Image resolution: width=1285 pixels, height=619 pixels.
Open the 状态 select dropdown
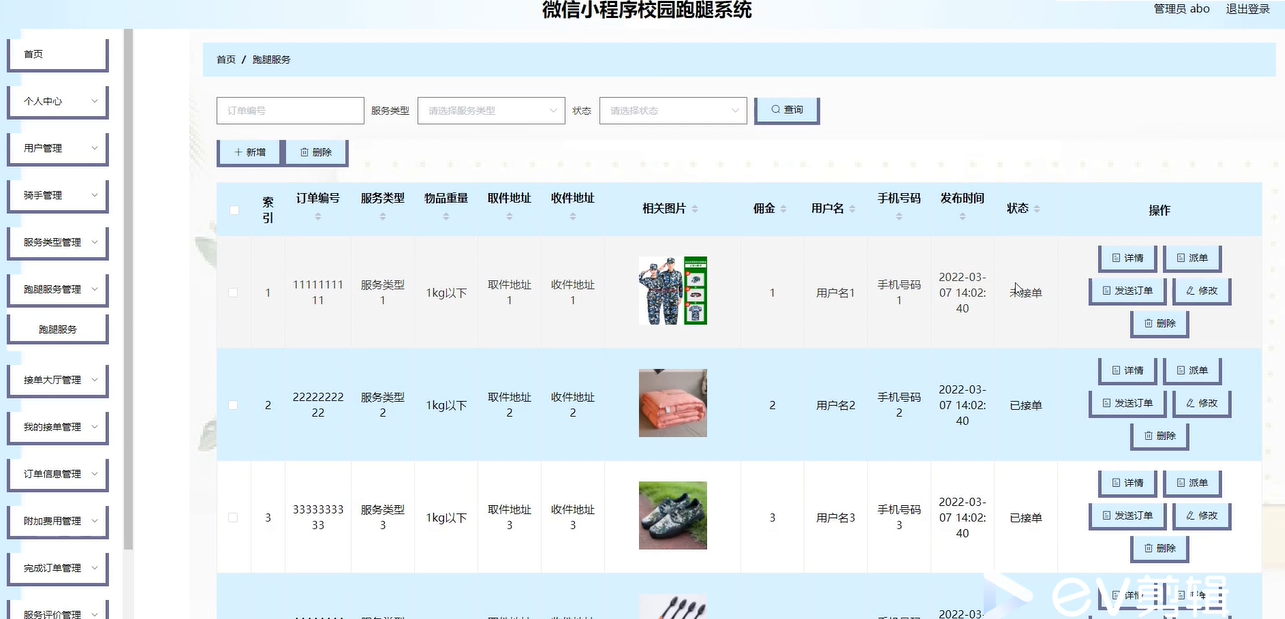pos(673,110)
